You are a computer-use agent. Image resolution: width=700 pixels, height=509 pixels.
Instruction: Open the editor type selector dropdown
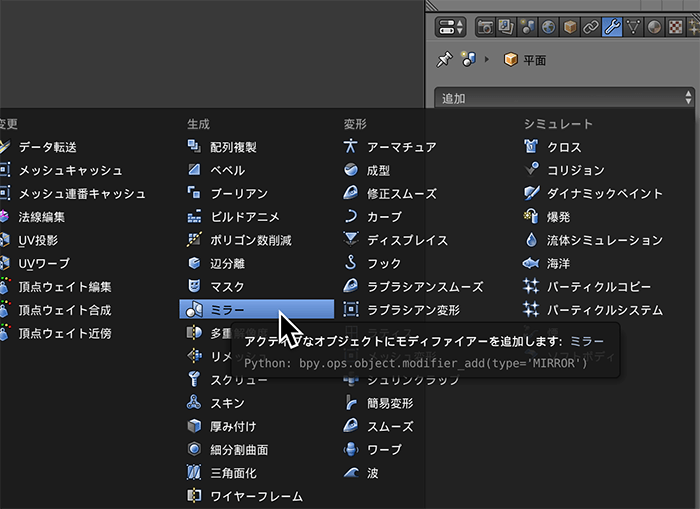coord(452,25)
